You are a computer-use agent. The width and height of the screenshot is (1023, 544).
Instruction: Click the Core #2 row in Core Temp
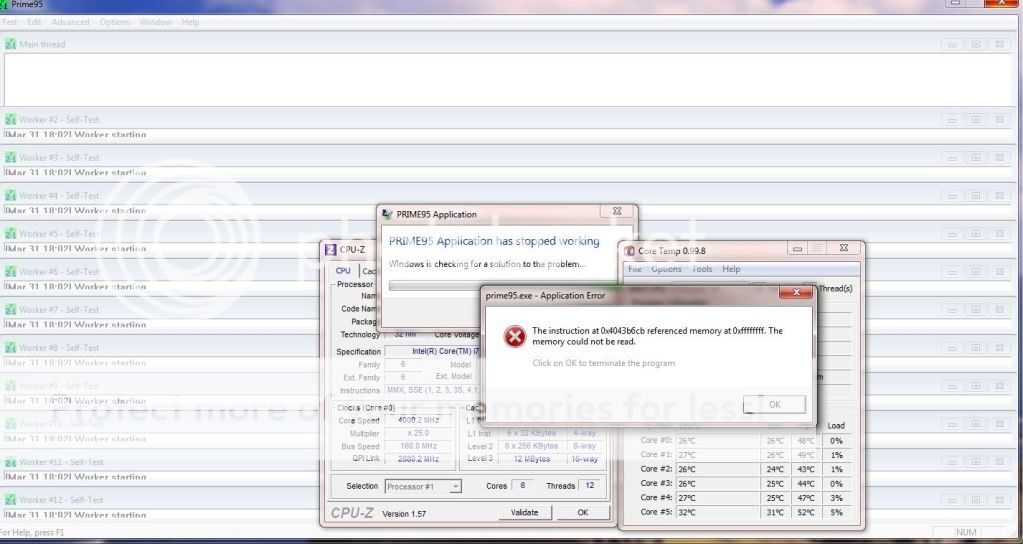[x=744, y=469]
